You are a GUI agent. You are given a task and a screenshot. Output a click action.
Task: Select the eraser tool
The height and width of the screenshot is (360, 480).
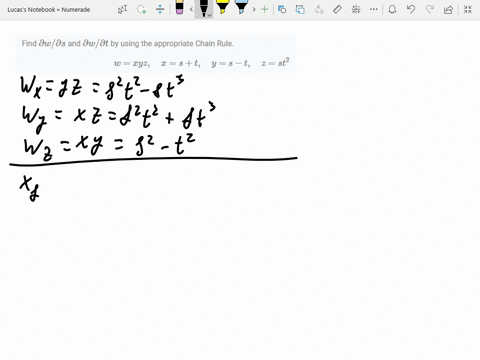[x=179, y=8]
